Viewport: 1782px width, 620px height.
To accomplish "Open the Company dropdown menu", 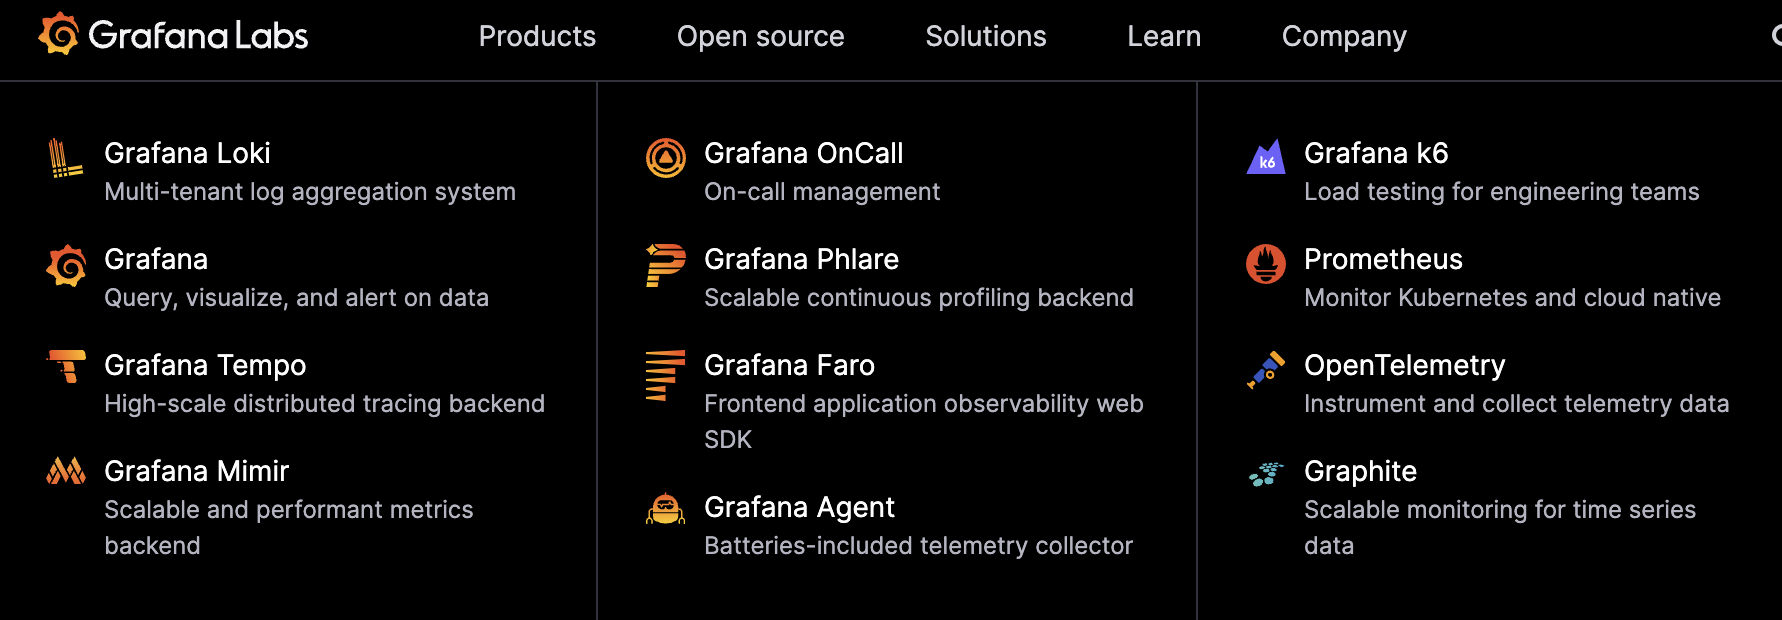I will pyautogui.click(x=1344, y=37).
